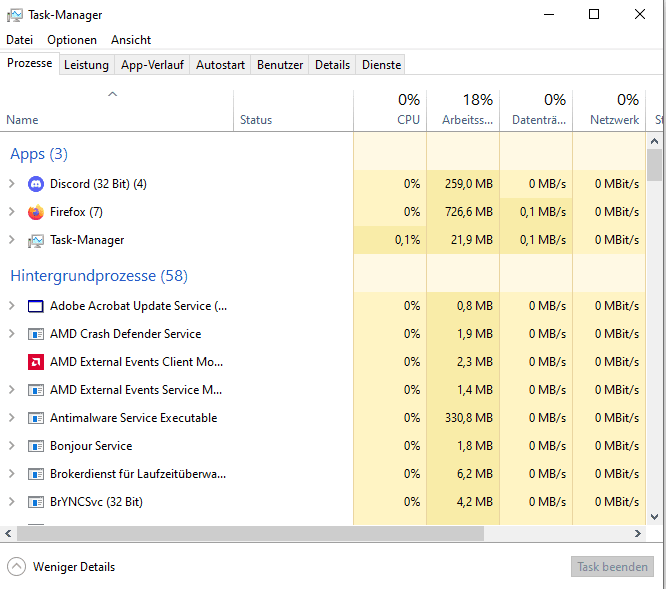This screenshot has height=589, width=666.
Task: Click BrYNCSvc memory value 4,2 MB
Action: coord(475,502)
